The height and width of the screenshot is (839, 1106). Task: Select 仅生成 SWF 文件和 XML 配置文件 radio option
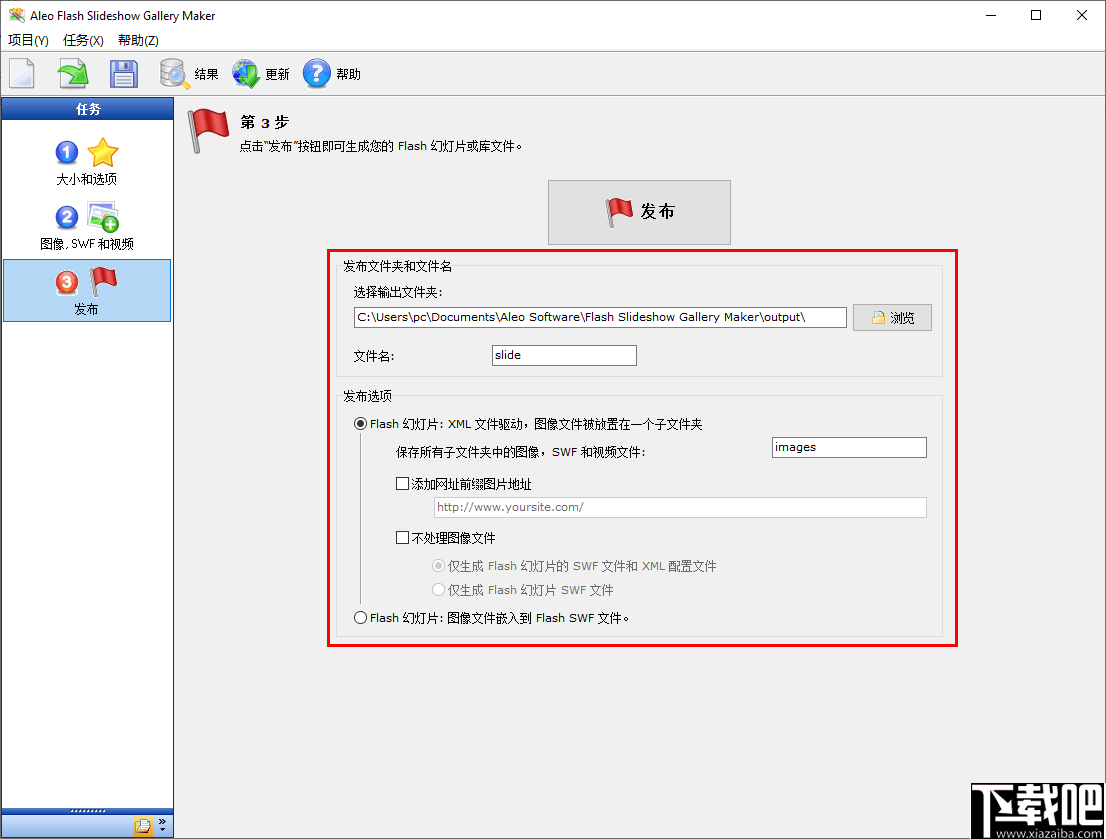point(439,566)
